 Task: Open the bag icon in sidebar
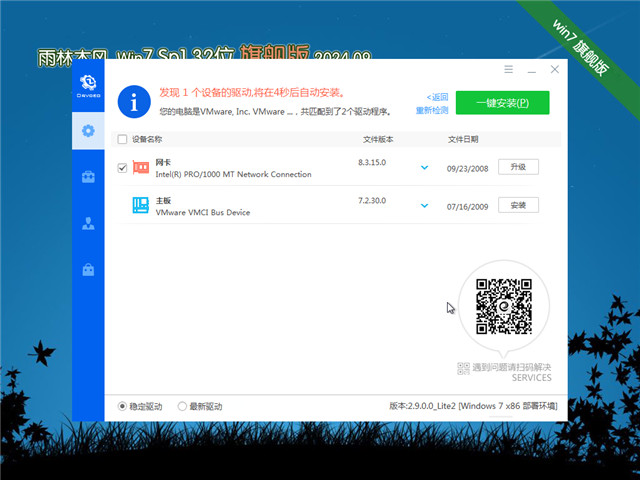tap(88, 270)
